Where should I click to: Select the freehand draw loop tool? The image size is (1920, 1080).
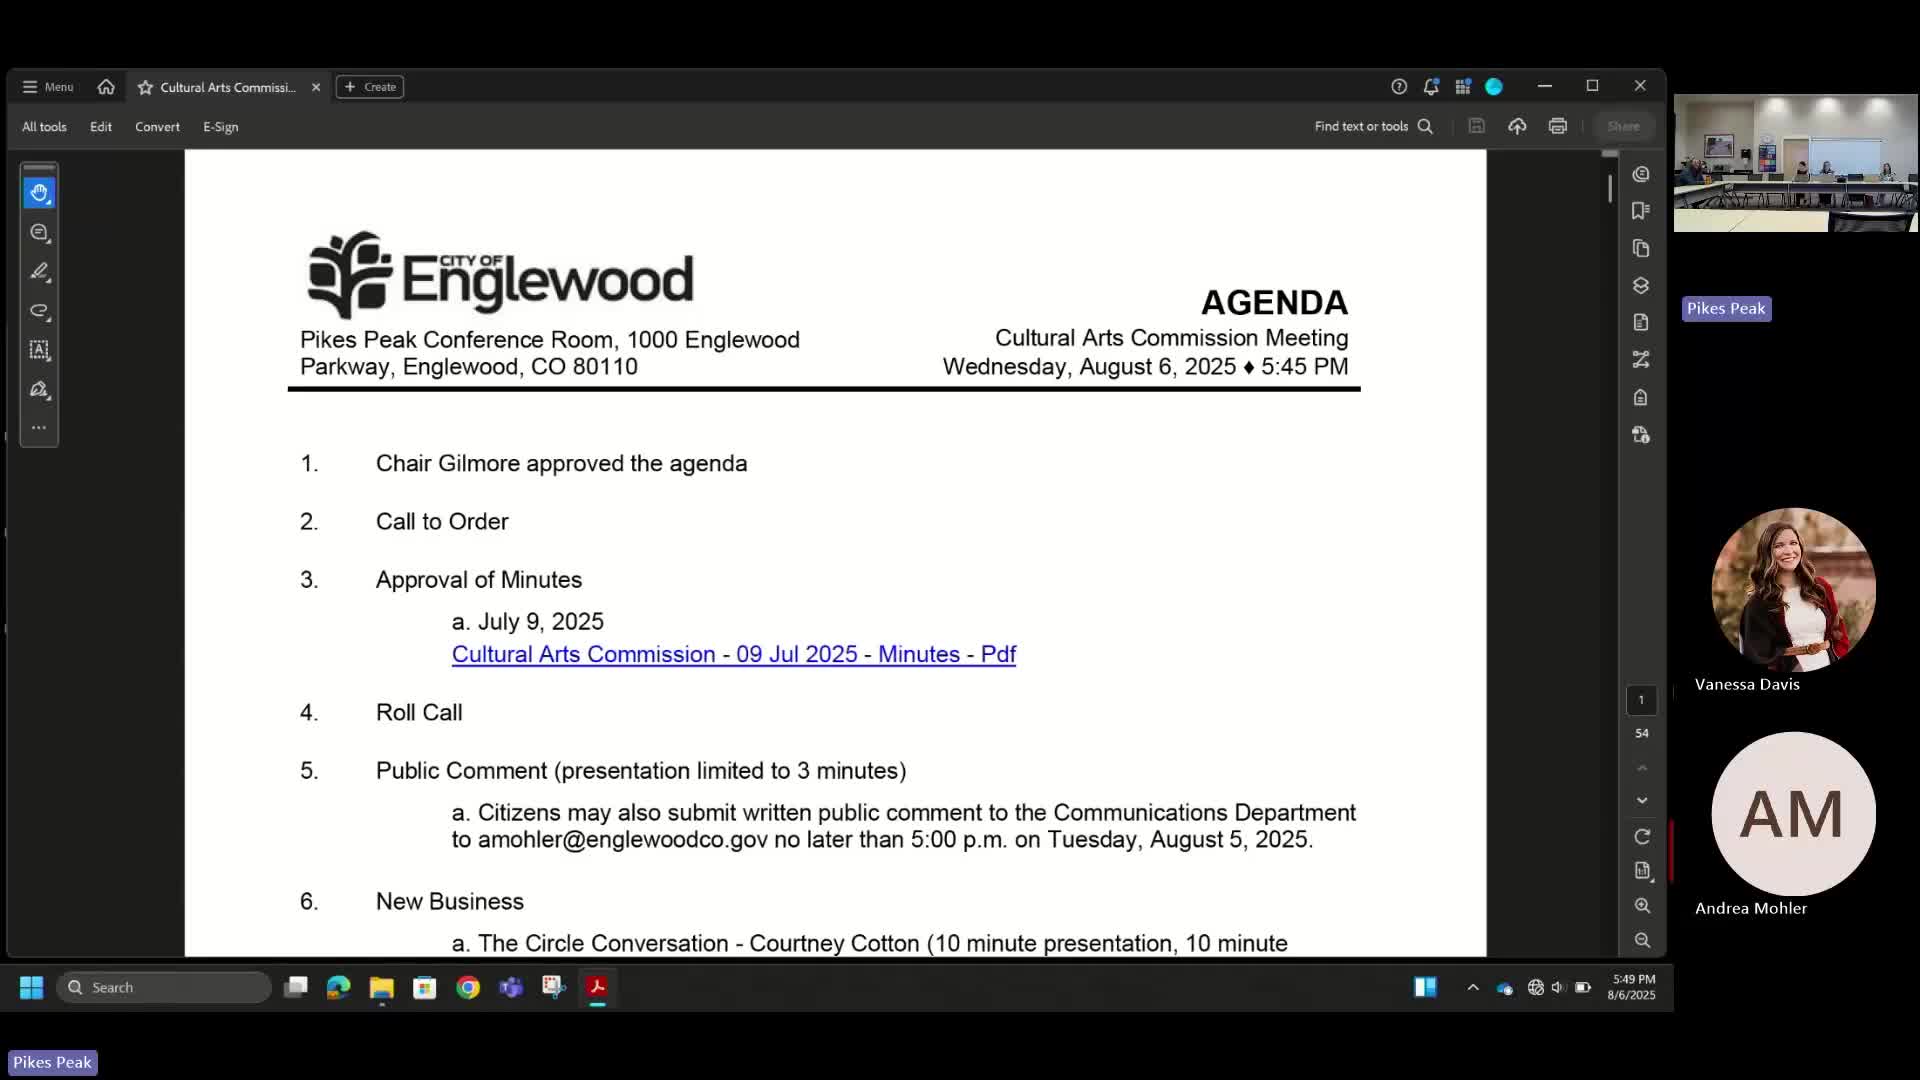(39, 311)
